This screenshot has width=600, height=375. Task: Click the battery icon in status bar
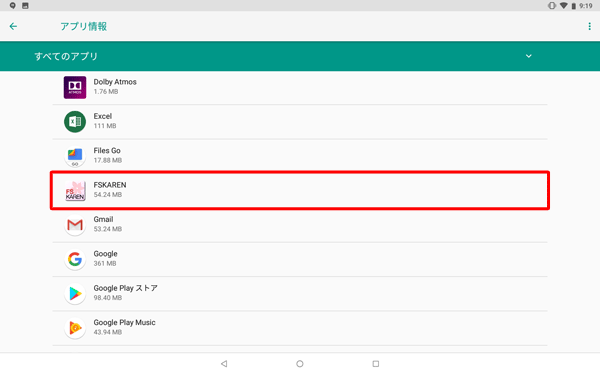(574, 6)
